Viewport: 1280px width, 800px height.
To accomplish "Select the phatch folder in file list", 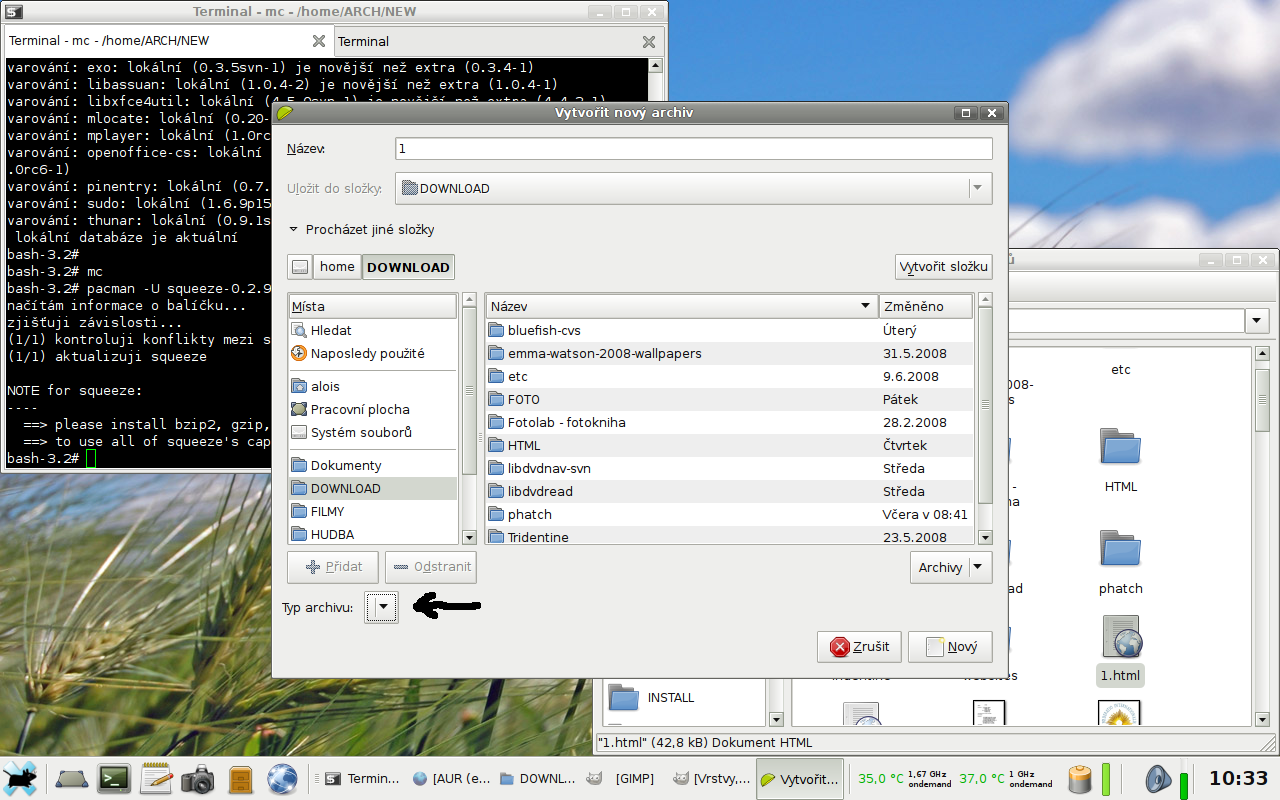I will pyautogui.click(x=530, y=514).
